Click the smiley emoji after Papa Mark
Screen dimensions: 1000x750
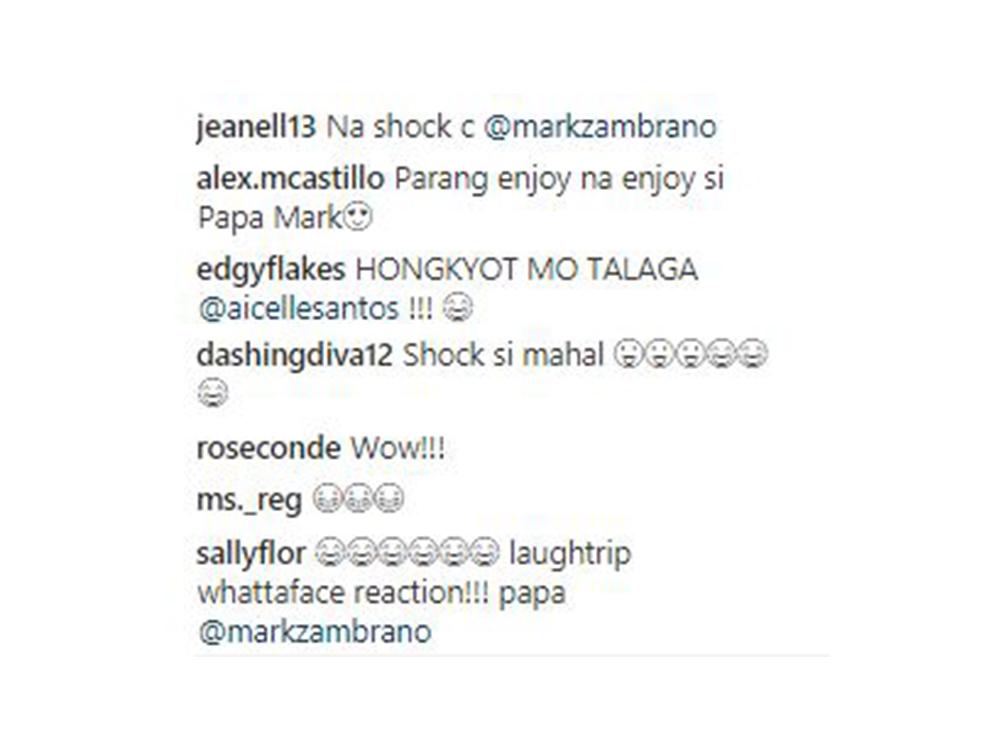point(357,217)
